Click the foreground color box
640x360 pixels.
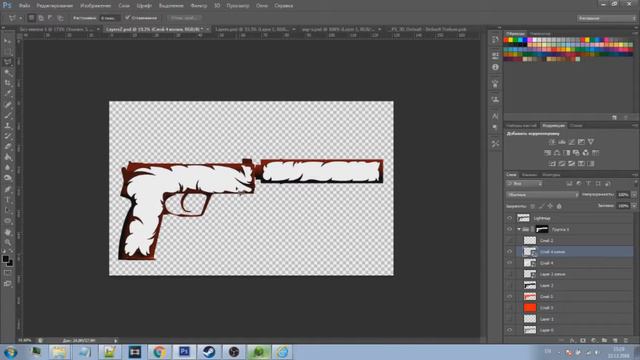click(6, 259)
